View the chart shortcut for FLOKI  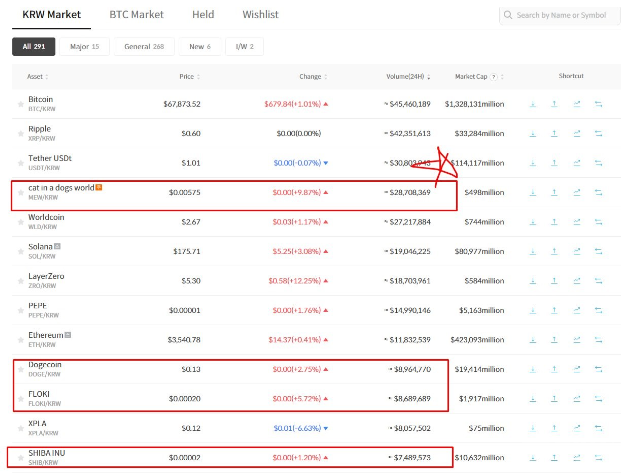click(x=577, y=398)
